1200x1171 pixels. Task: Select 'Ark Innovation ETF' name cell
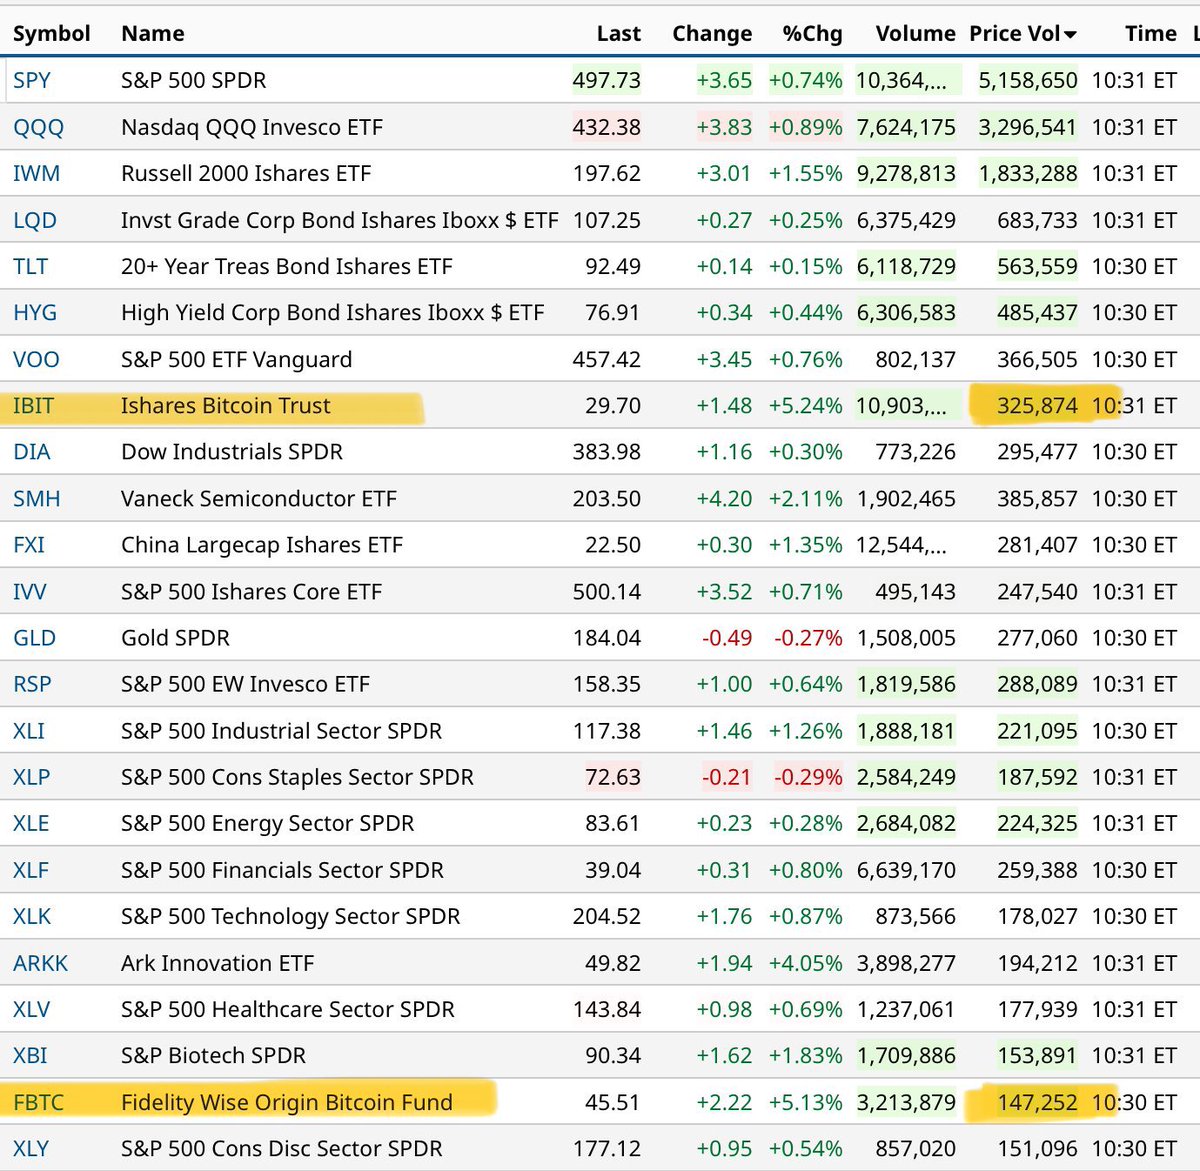tap(218, 963)
